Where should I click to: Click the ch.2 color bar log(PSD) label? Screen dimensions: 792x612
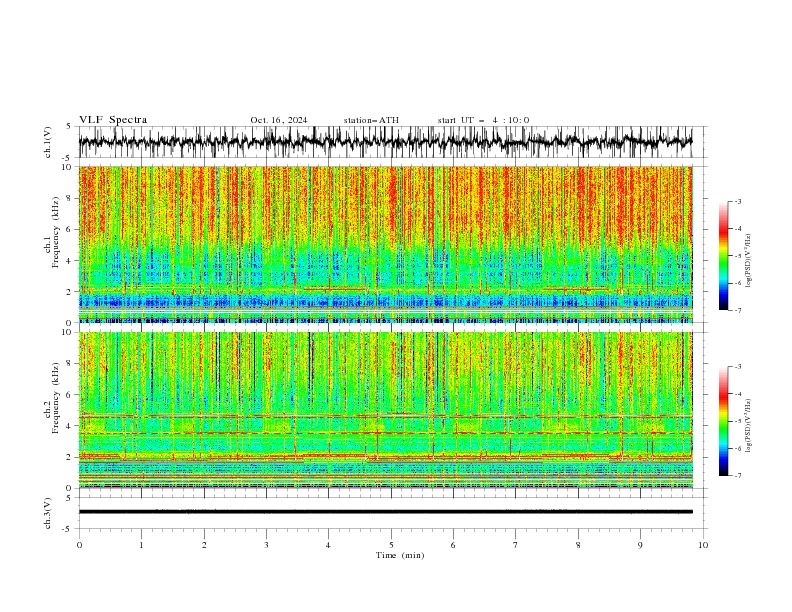(x=749, y=425)
